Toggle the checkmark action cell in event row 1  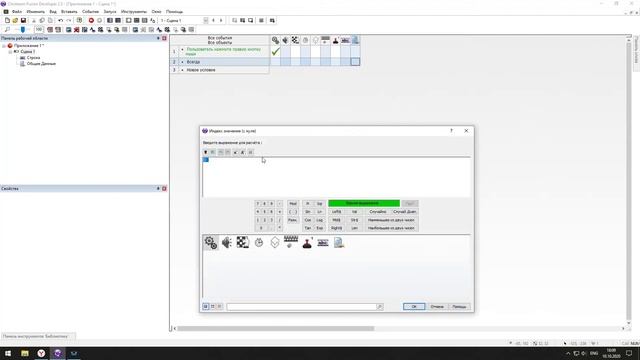(275, 51)
